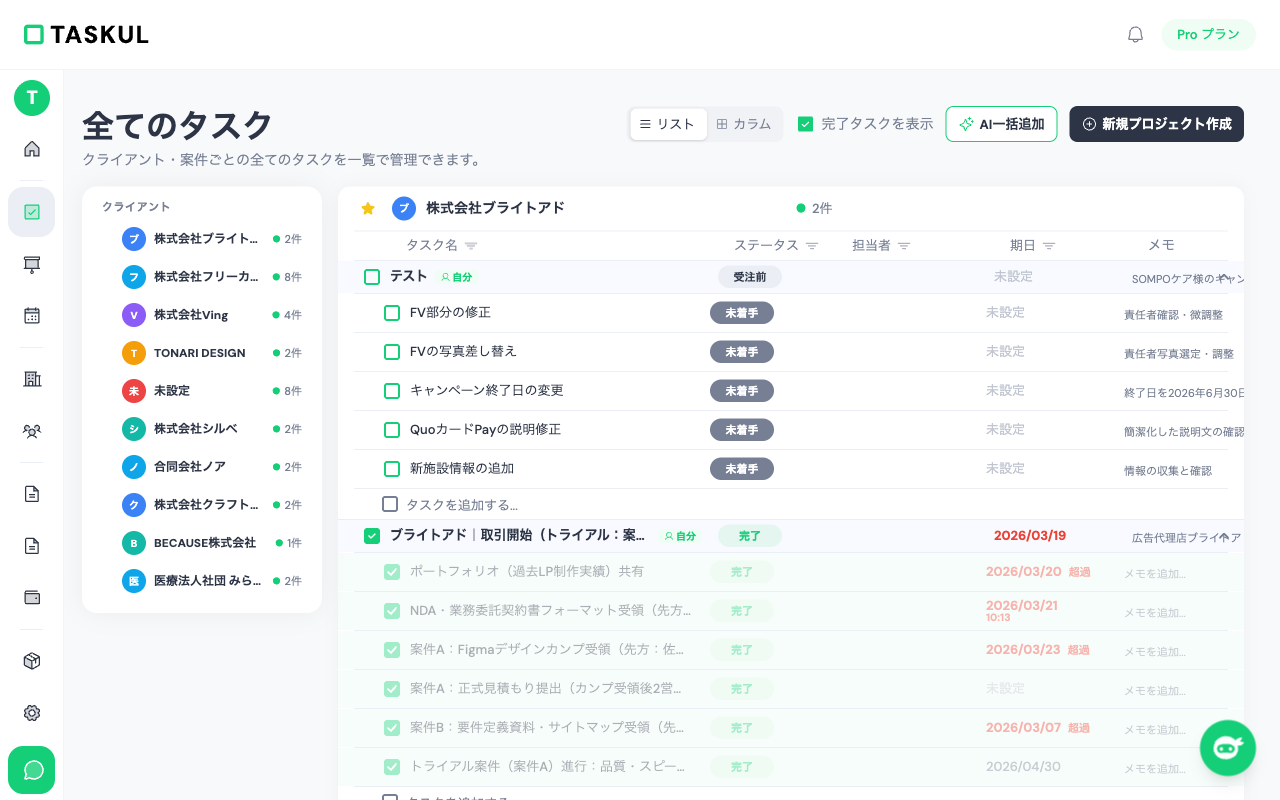The image size is (1280, 800).
Task: Check the 新施設情報の追加 task
Action: (392, 469)
